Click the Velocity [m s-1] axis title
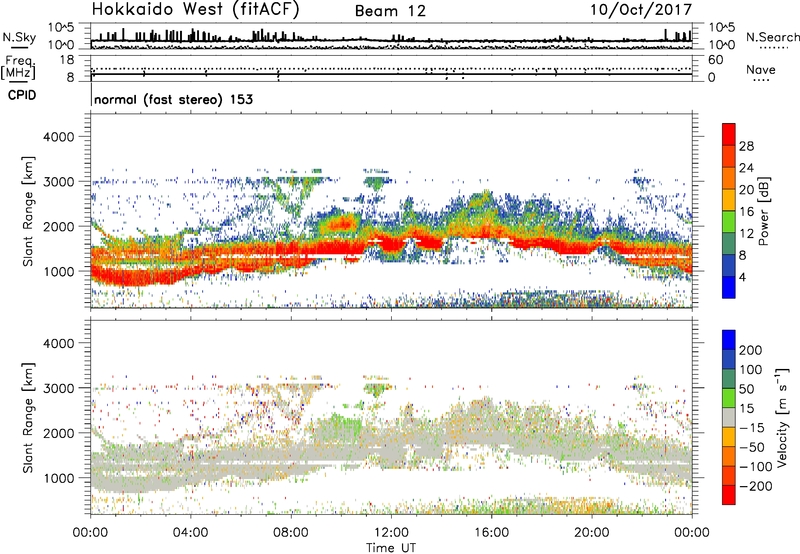800x554 pixels. coord(781,417)
